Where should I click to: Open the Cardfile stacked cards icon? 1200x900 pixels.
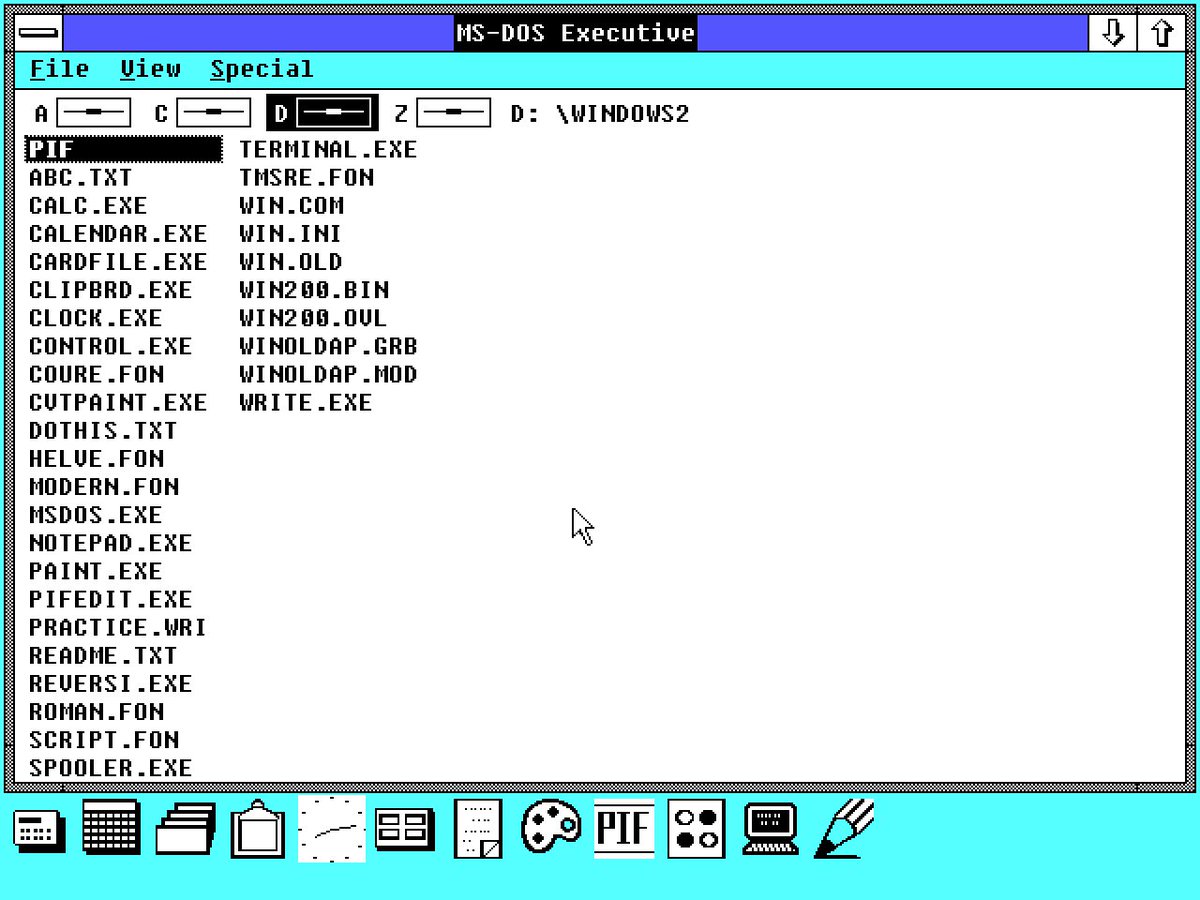(x=185, y=828)
